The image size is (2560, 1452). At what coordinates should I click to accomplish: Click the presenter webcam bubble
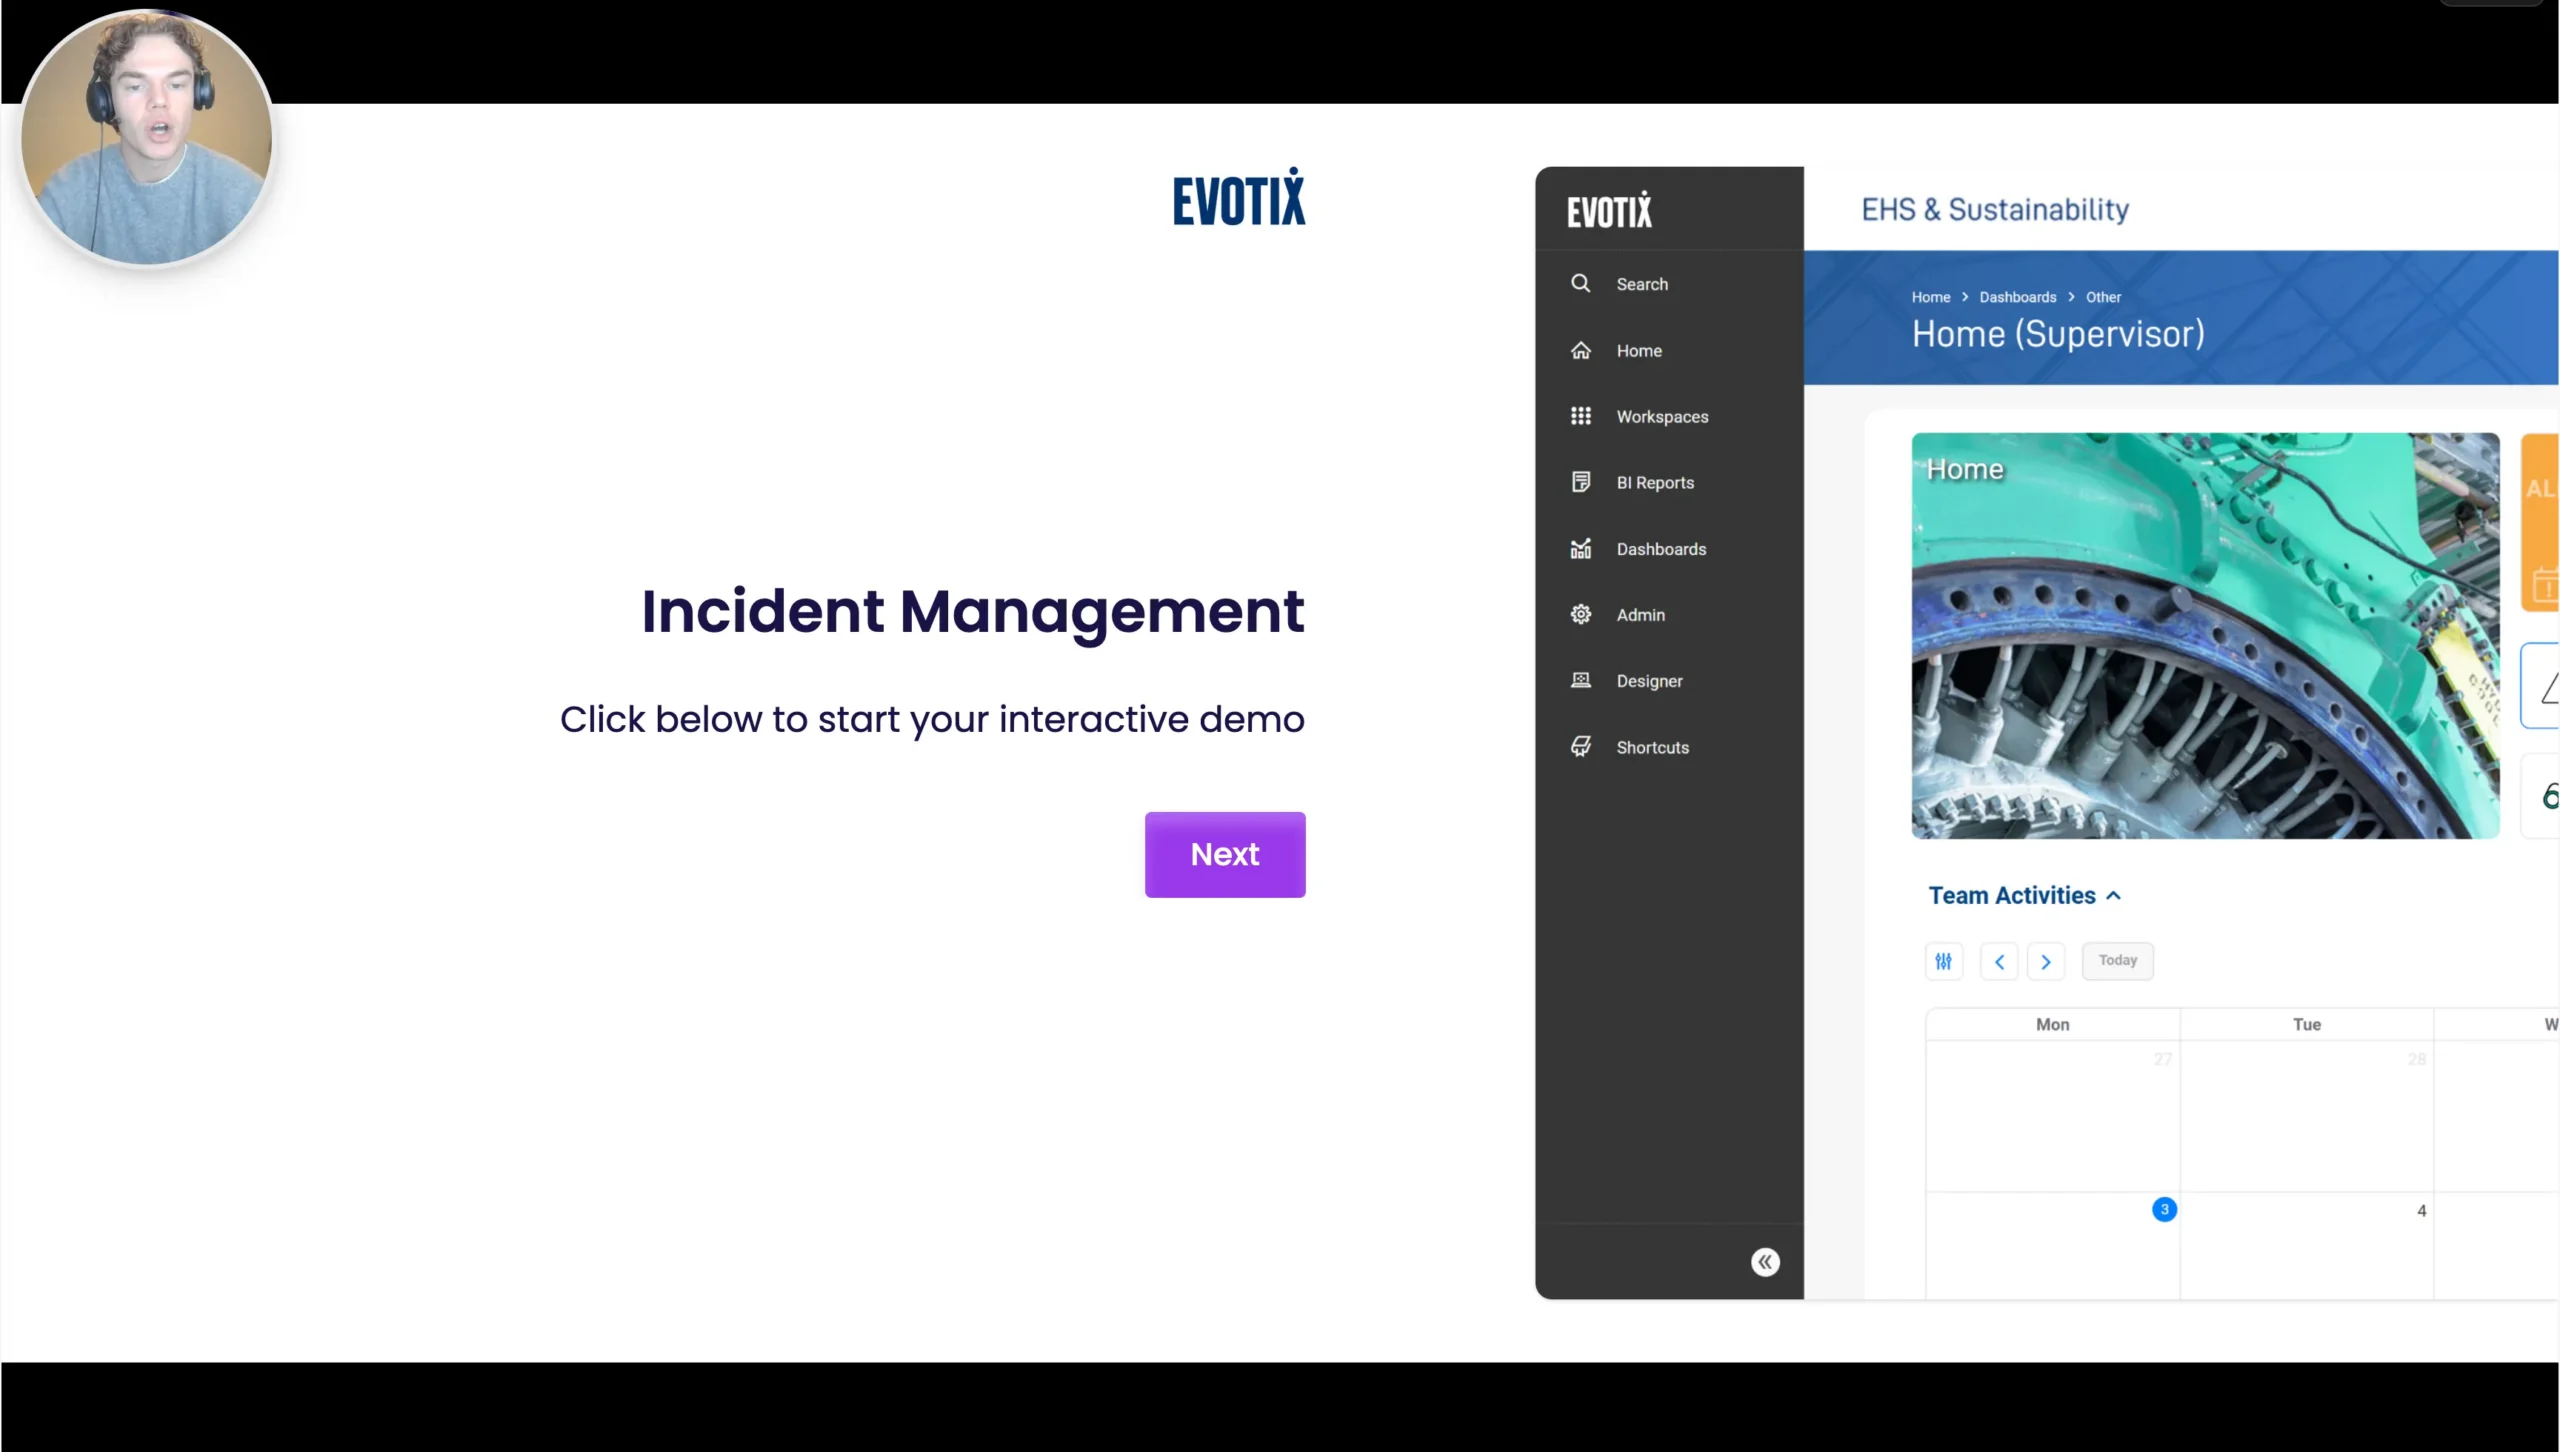pyautogui.click(x=147, y=138)
